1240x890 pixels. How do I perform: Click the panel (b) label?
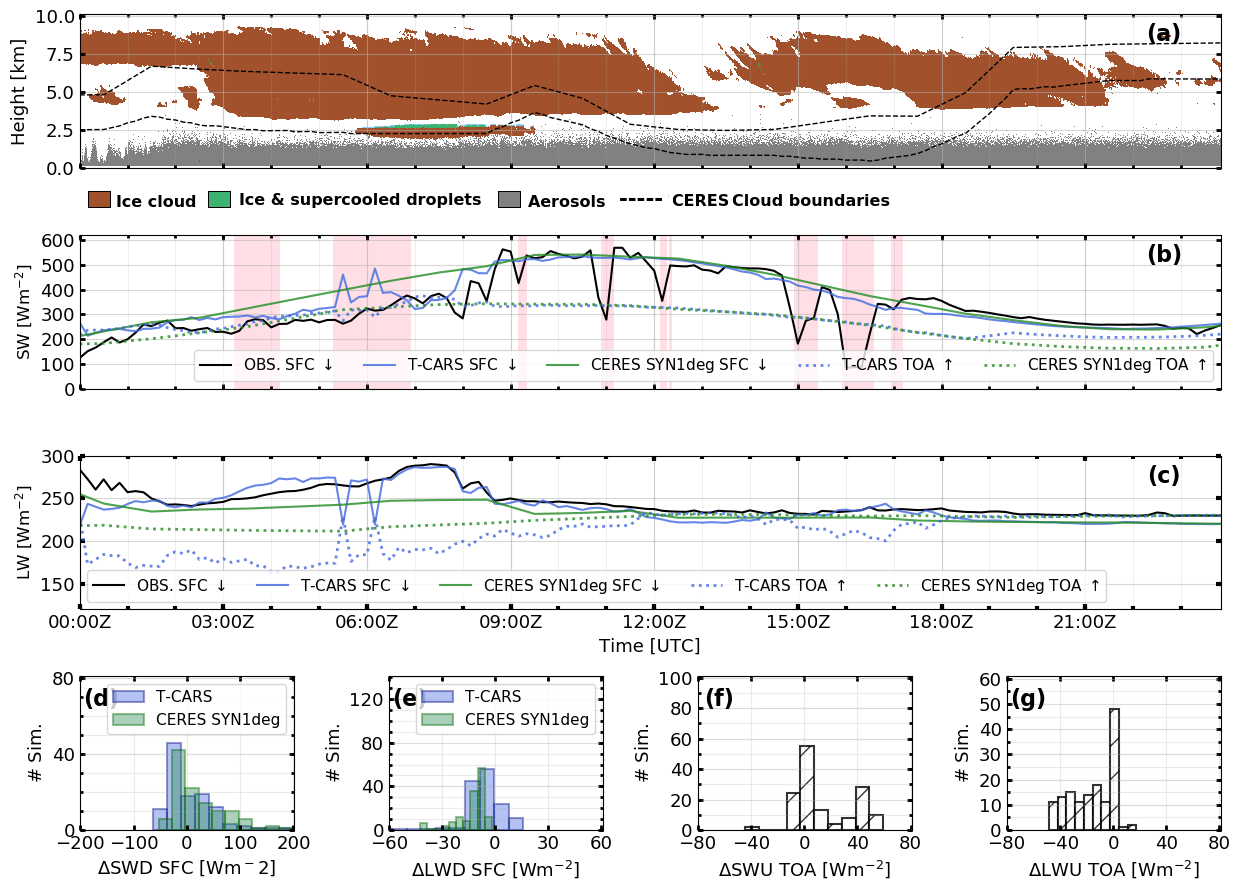pyautogui.click(x=1163, y=255)
